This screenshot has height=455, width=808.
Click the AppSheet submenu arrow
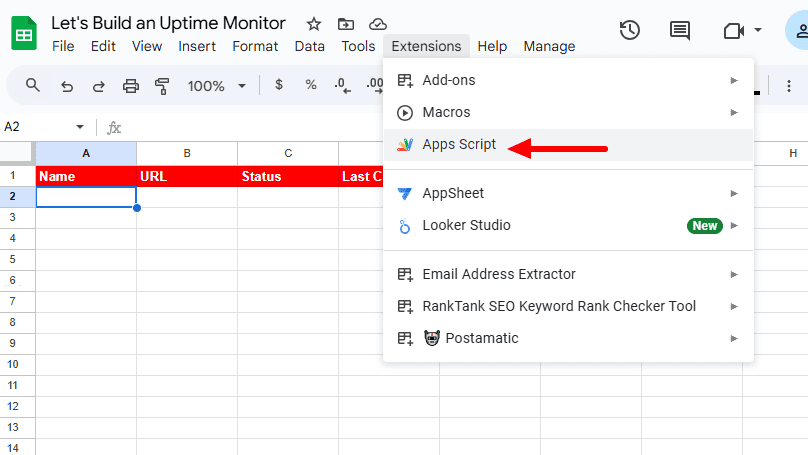(x=734, y=194)
